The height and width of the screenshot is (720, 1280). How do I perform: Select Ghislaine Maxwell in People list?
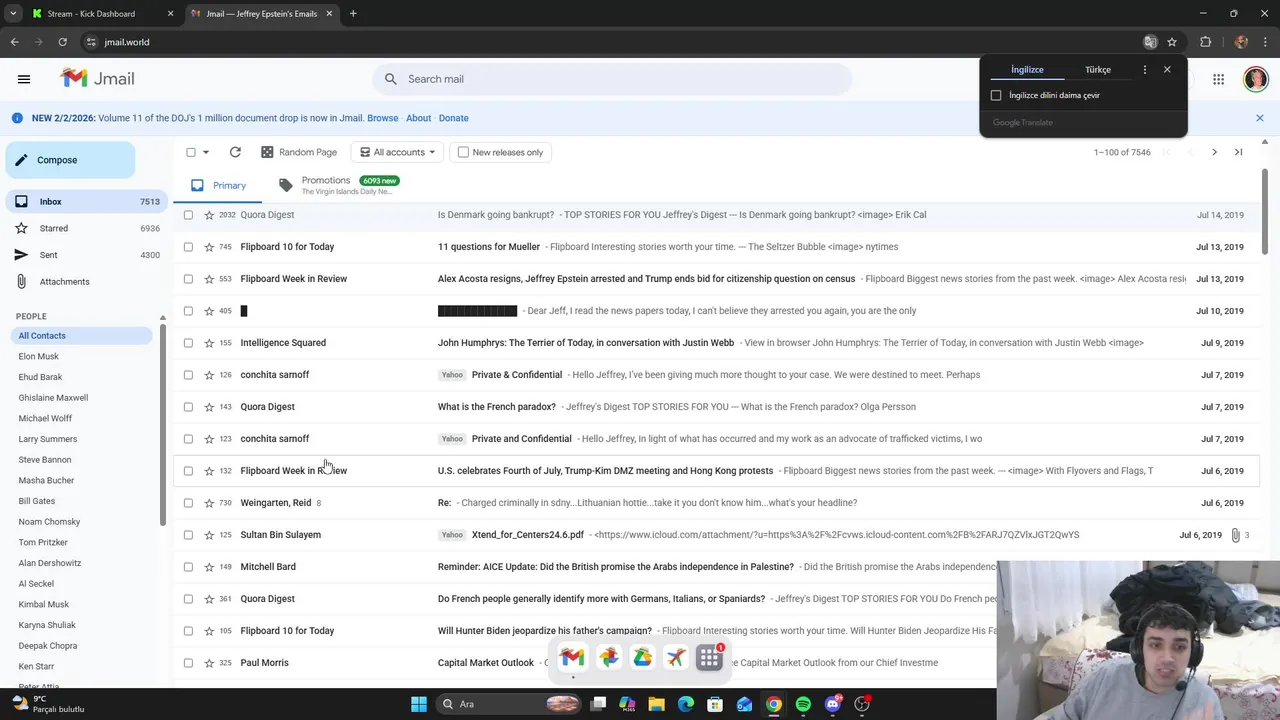tap(53, 398)
